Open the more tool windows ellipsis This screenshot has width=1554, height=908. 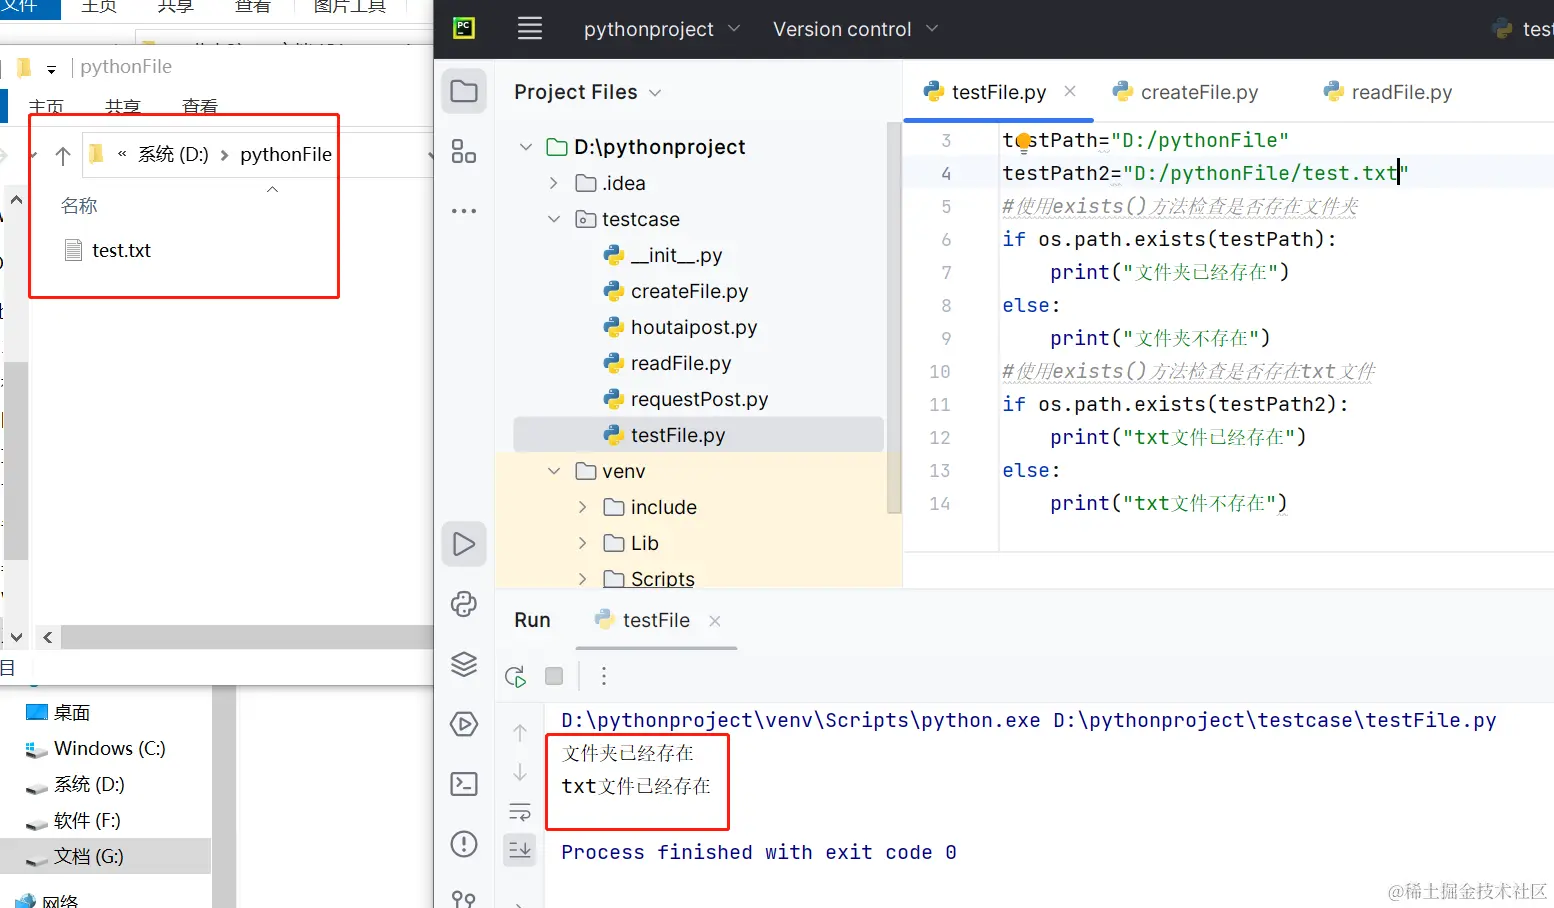[x=464, y=211]
